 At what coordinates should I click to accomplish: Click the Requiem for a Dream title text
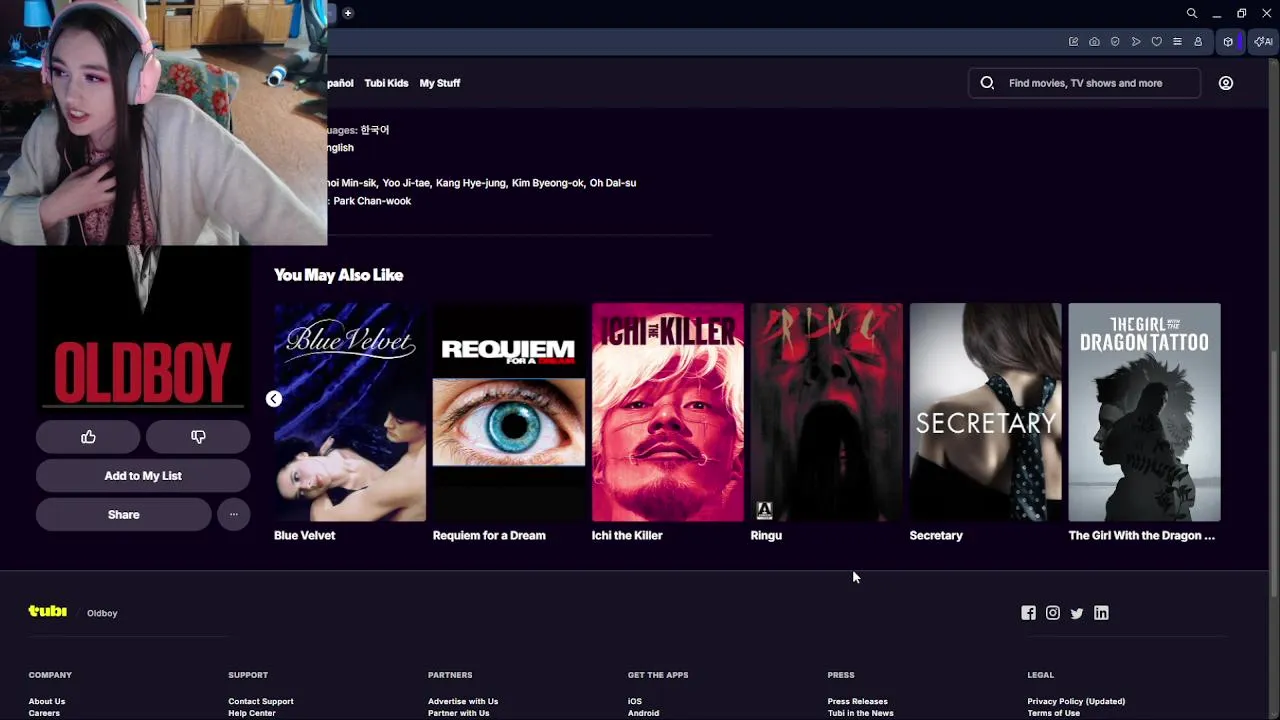tap(489, 535)
